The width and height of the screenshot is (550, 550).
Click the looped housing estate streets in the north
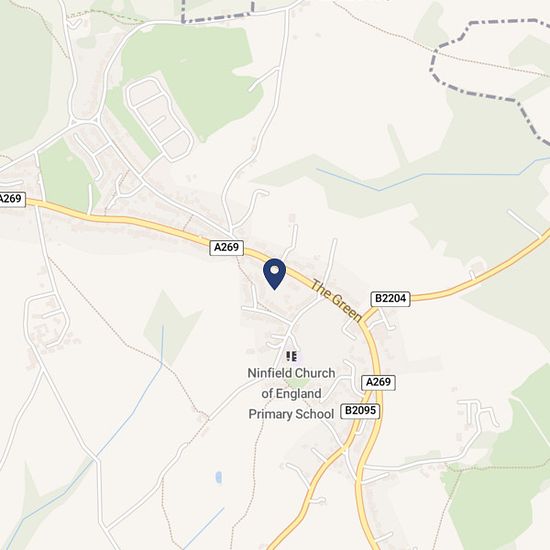(160, 120)
